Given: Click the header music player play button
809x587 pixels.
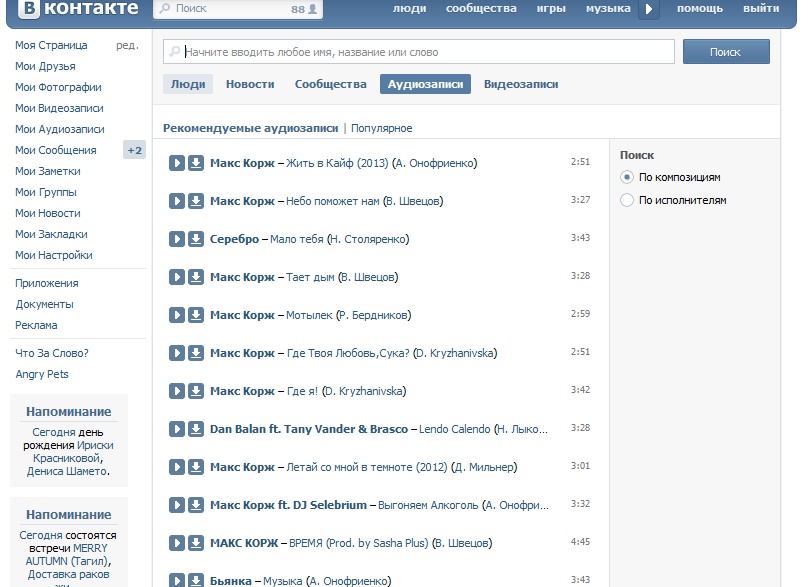Looking at the screenshot, I should point(649,9).
